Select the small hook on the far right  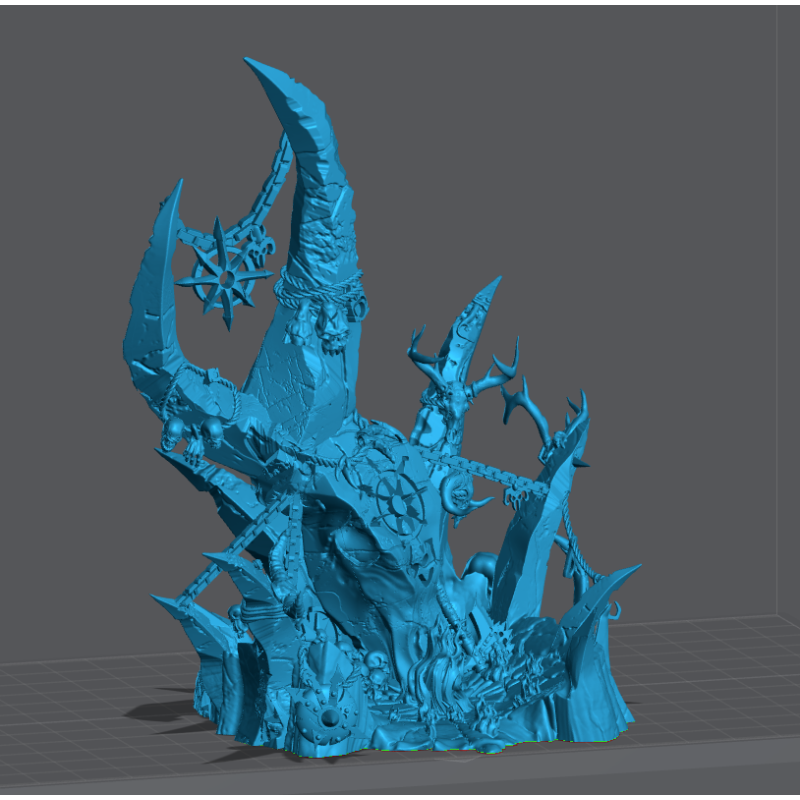click(613, 607)
